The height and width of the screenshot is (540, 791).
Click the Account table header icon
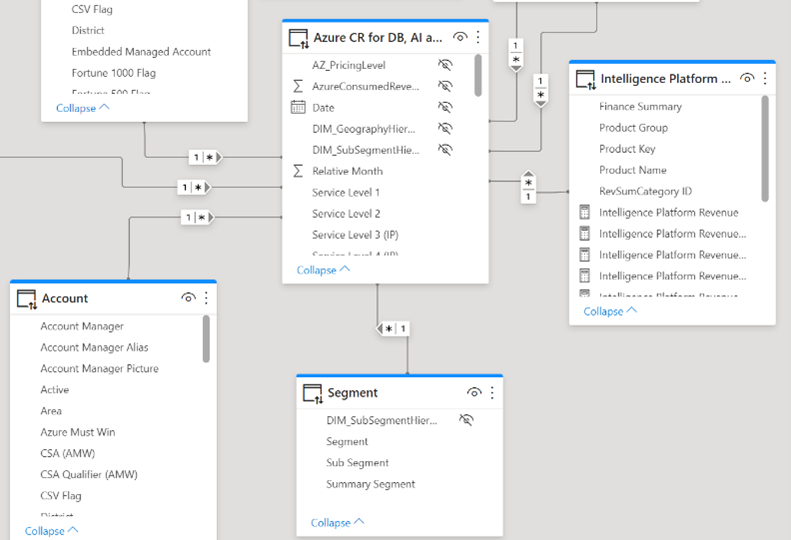[27, 299]
